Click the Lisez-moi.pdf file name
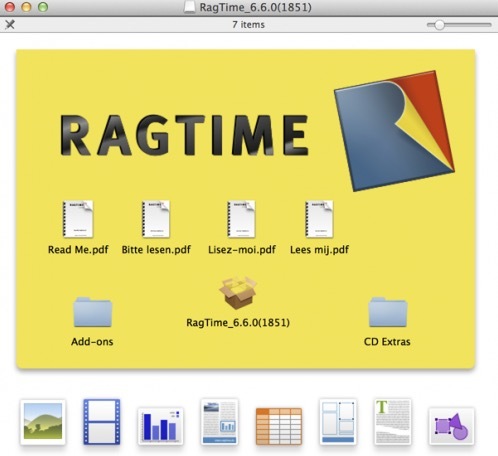 tap(242, 250)
